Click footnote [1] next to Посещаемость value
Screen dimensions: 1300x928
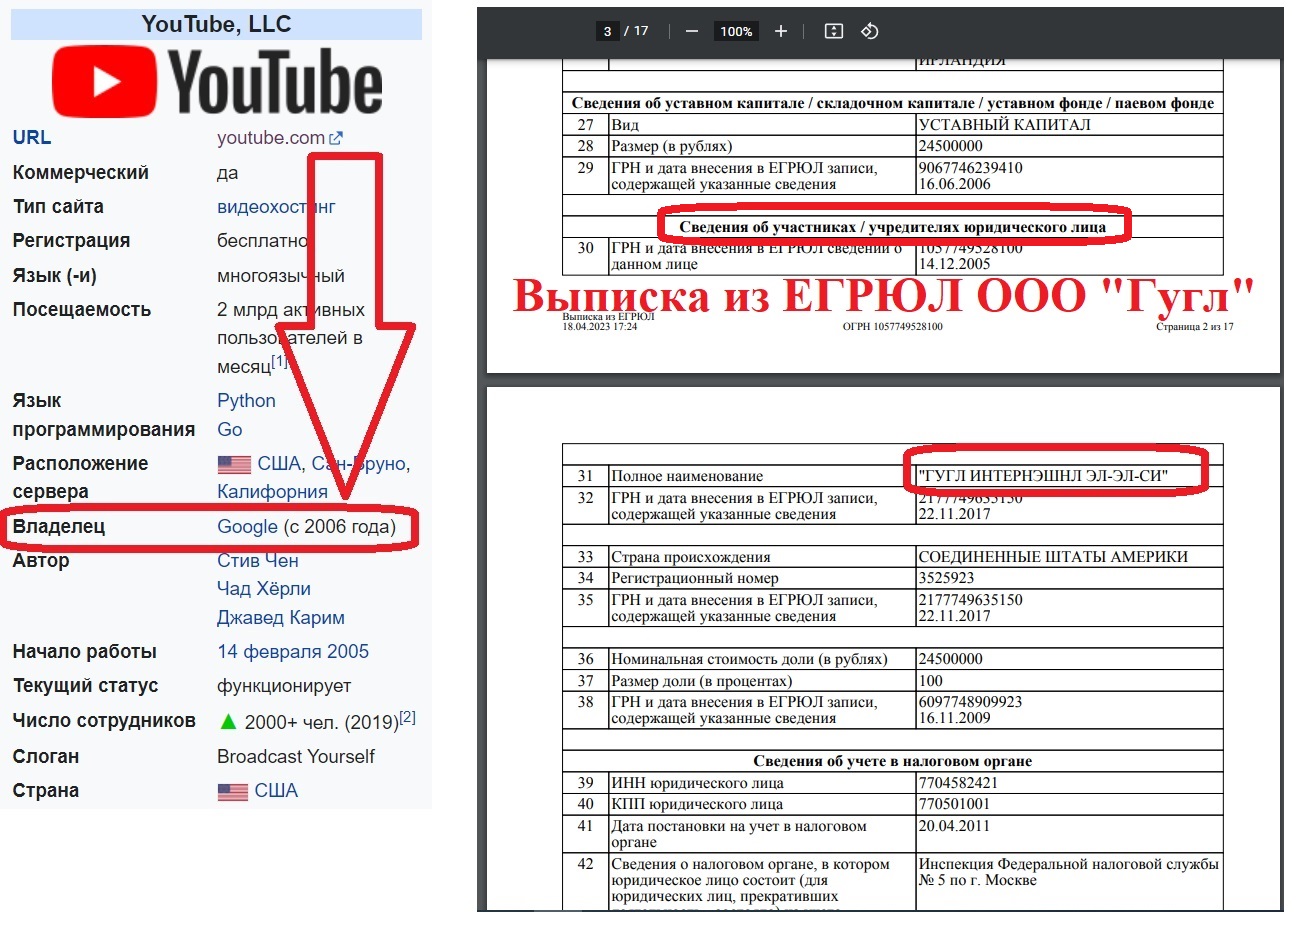(x=279, y=361)
